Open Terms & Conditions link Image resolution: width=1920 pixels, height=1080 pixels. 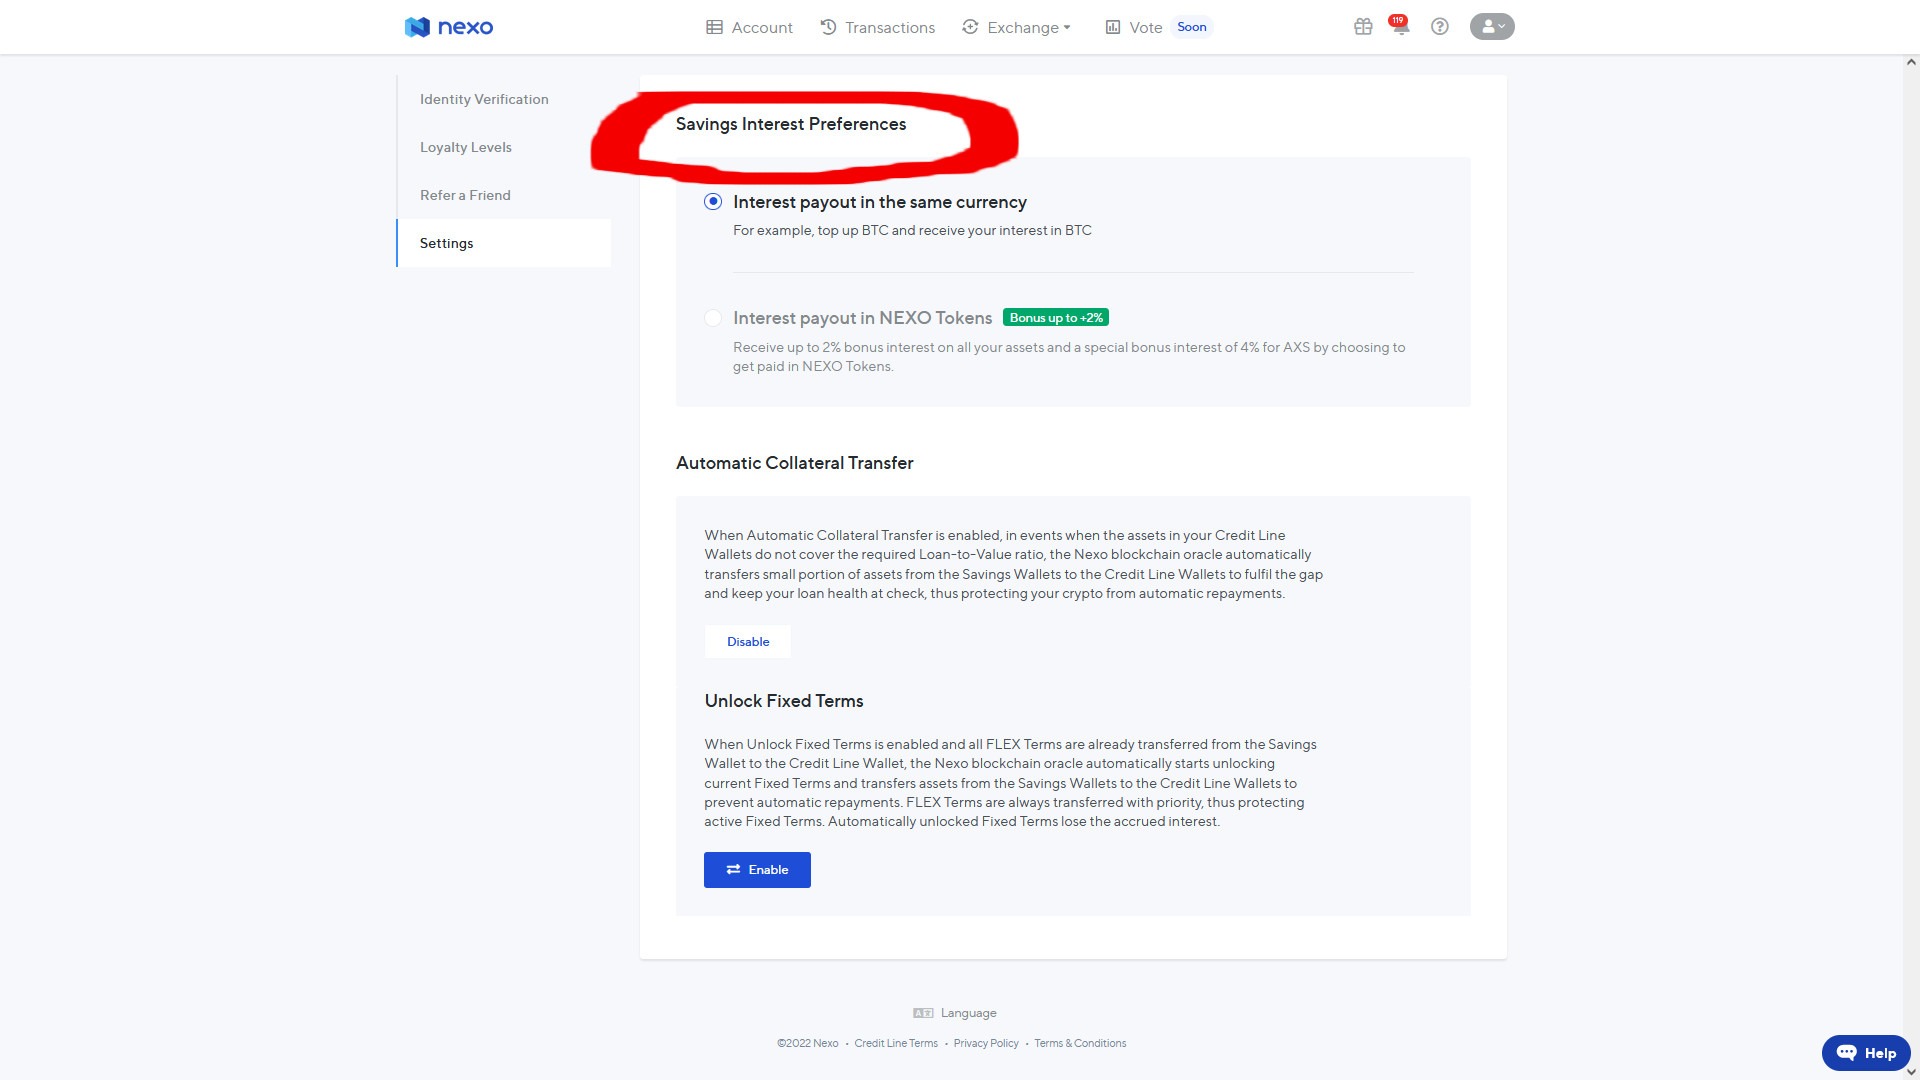(x=1080, y=1043)
